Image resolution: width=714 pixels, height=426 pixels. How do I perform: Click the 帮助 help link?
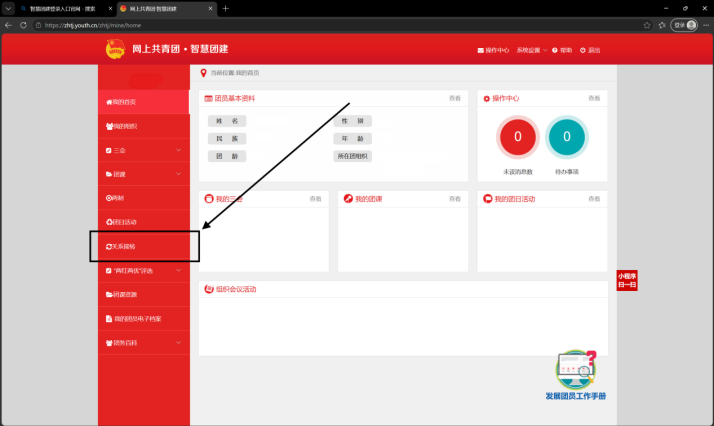(562, 50)
